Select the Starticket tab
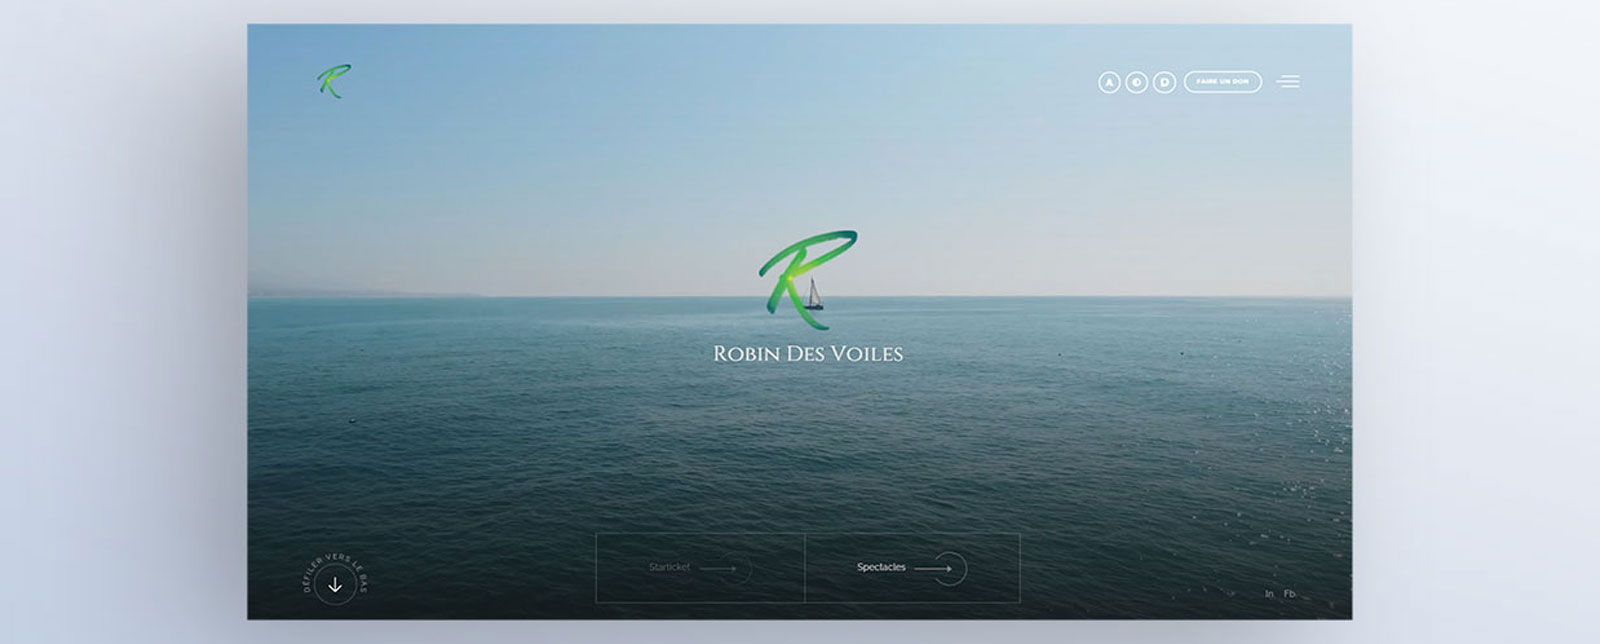Image resolution: width=1600 pixels, height=644 pixels. [x=669, y=568]
